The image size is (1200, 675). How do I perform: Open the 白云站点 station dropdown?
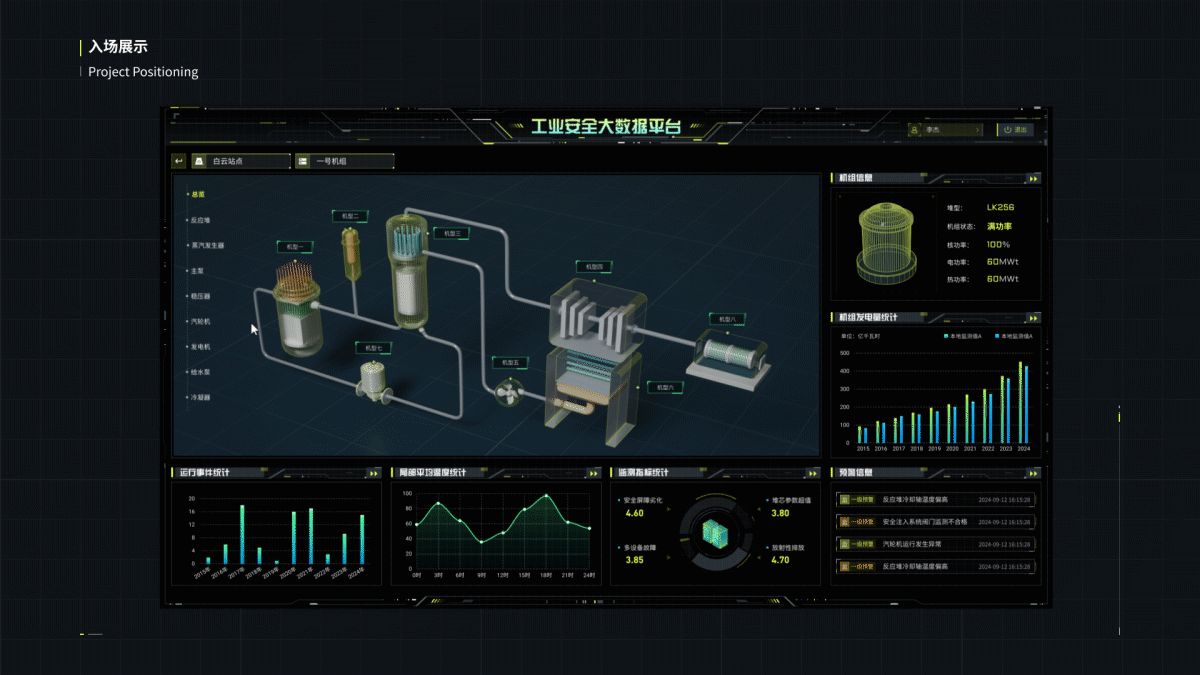click(x=239, y=161)
